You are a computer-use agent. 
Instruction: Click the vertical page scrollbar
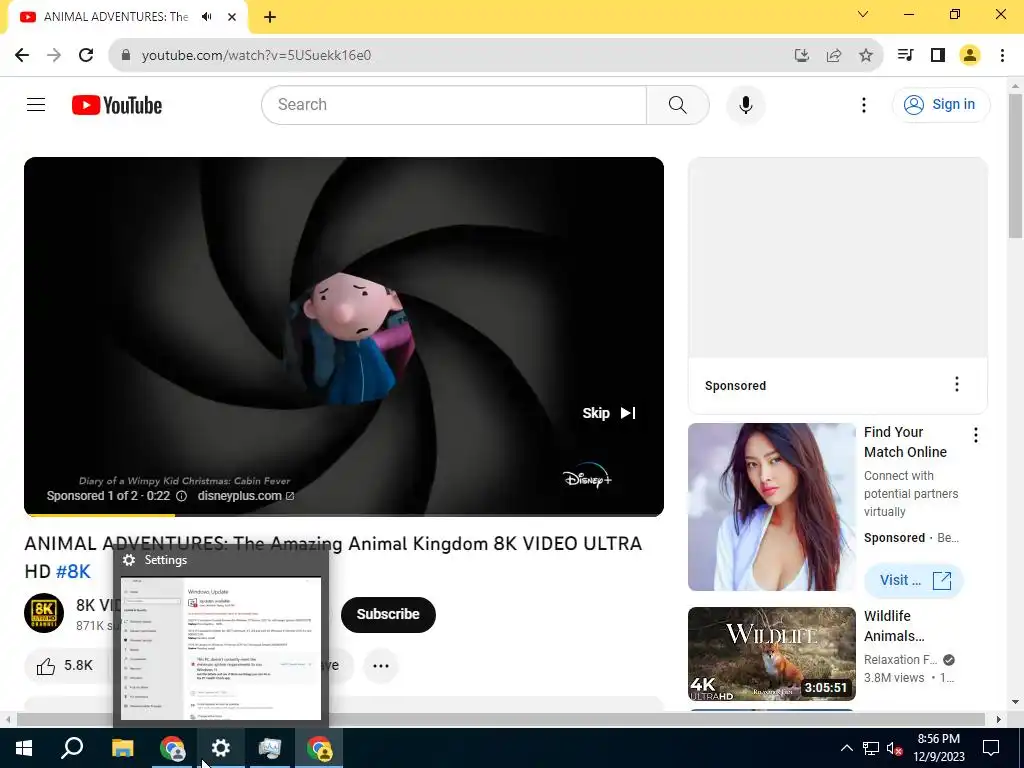click(1015, 167)
